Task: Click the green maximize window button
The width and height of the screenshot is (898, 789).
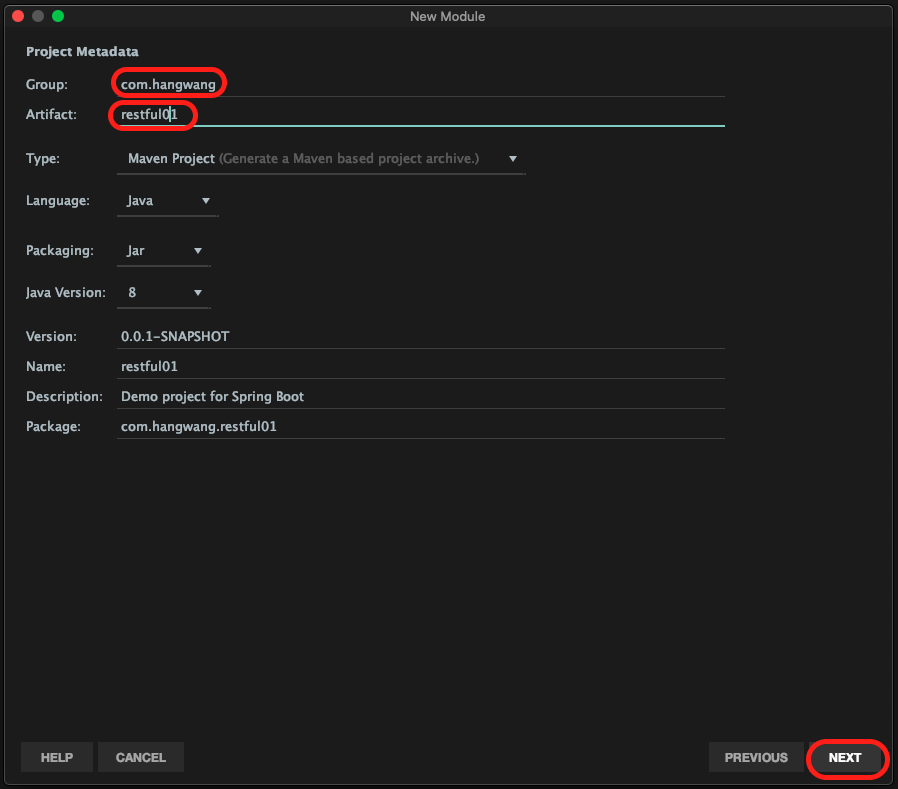Action: [x=58, y=16]
